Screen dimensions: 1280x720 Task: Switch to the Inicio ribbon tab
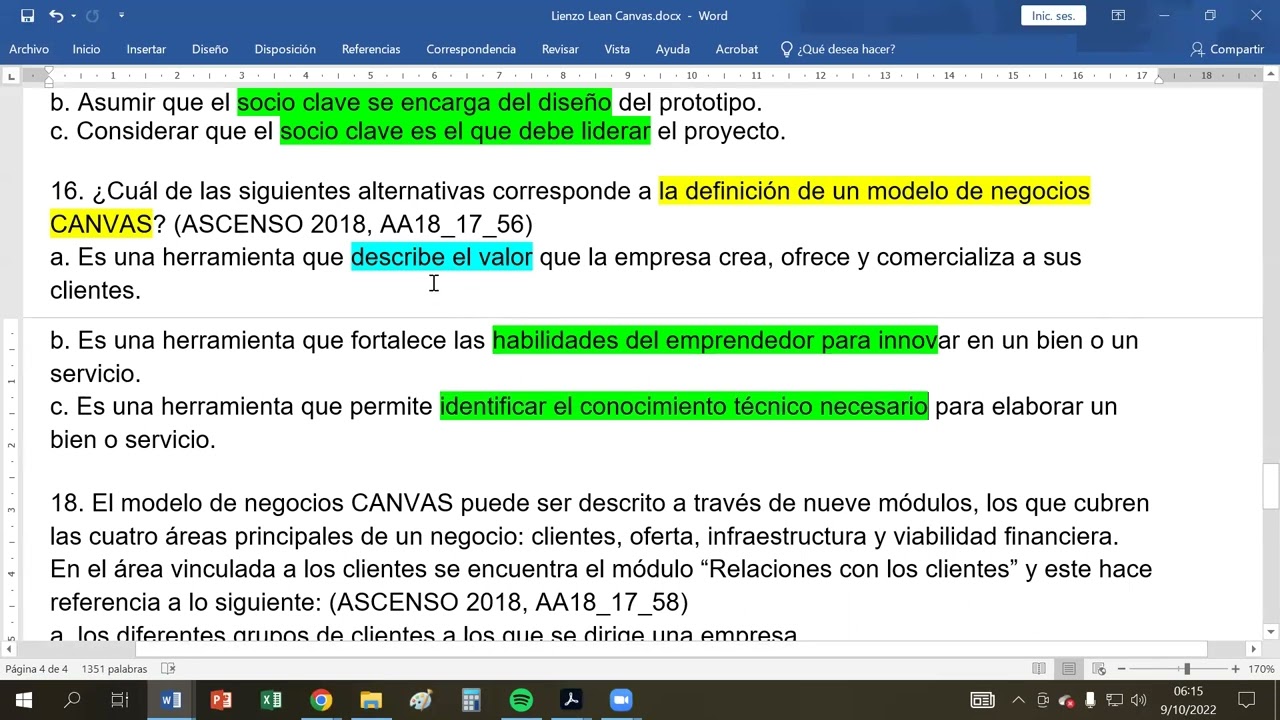point(86,49)
